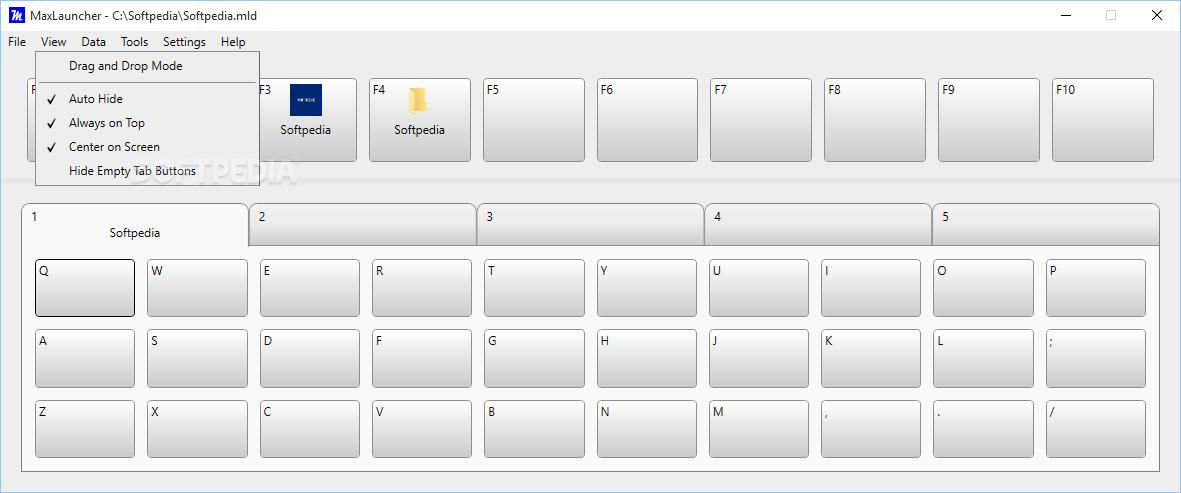Click the empty F7 favorites button

point(761,120)
